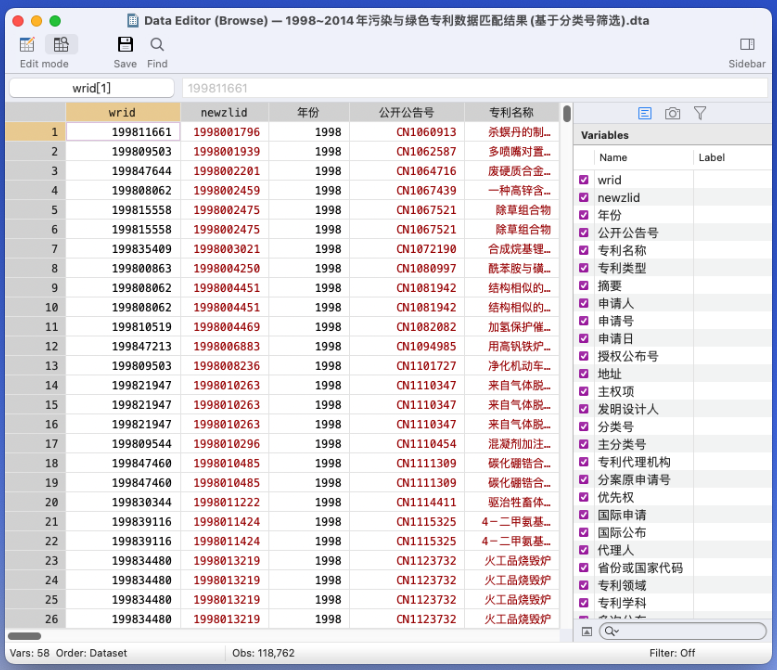Select the Browse mode icon
Screen dimensions: 777x670
[x=61, y=45]
